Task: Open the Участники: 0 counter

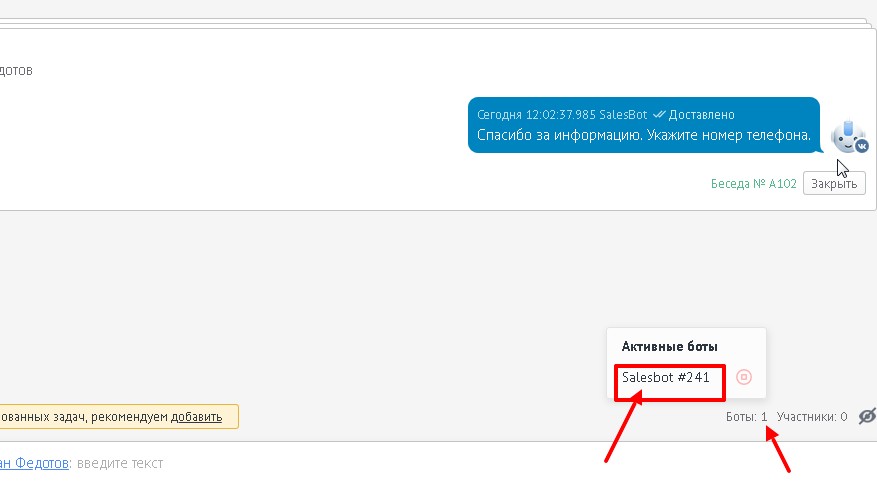Action: (x=812, y=417)
